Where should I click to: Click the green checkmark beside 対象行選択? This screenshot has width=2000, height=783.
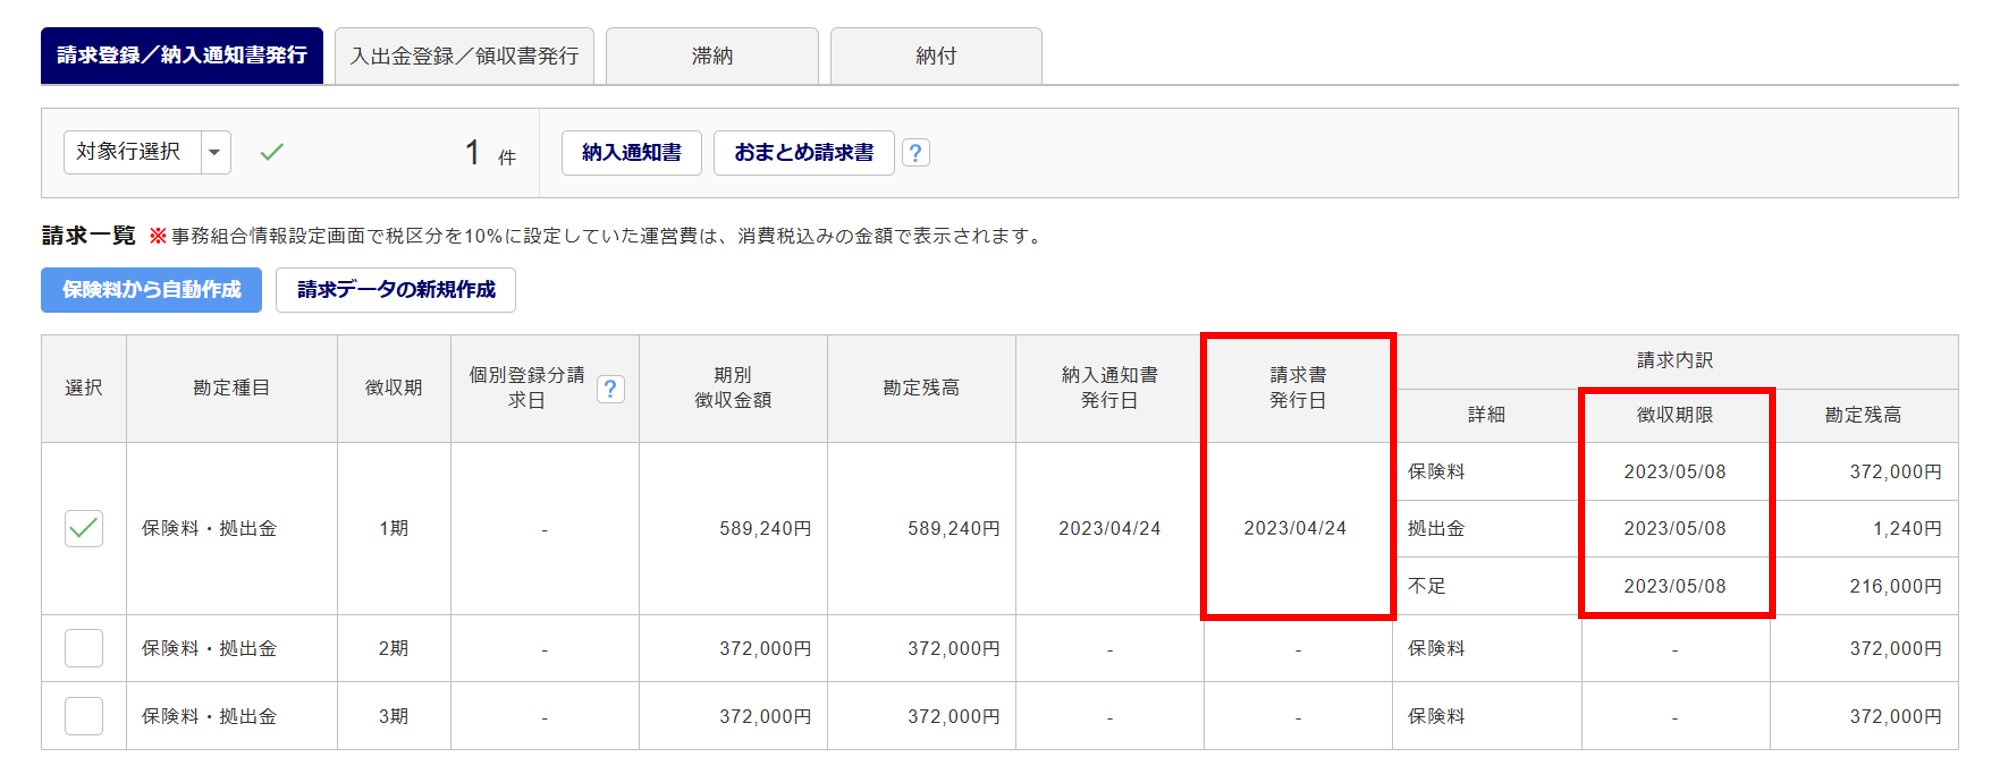point(272,152)
